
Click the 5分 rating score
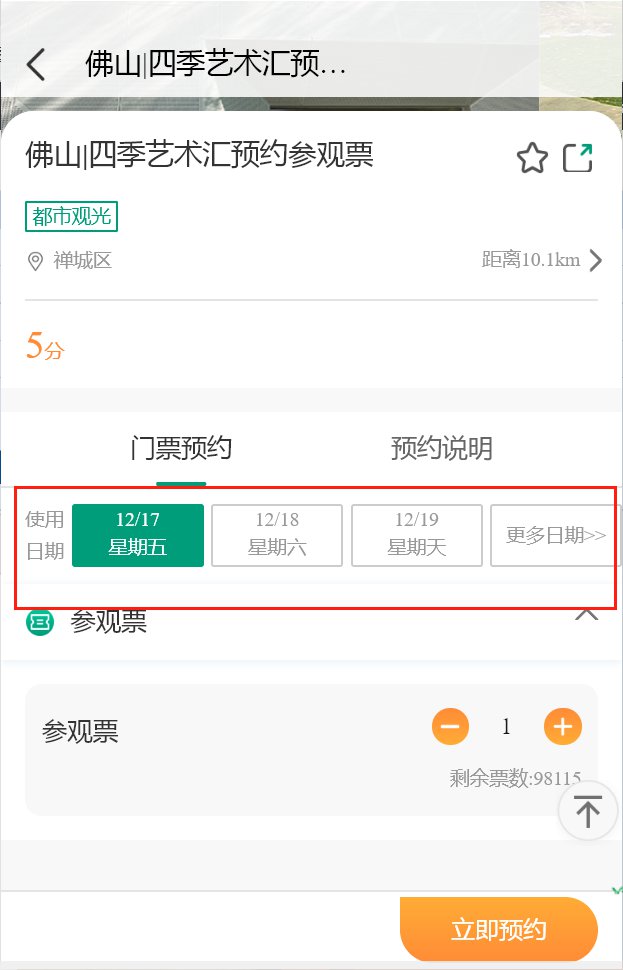pos(45,346)
